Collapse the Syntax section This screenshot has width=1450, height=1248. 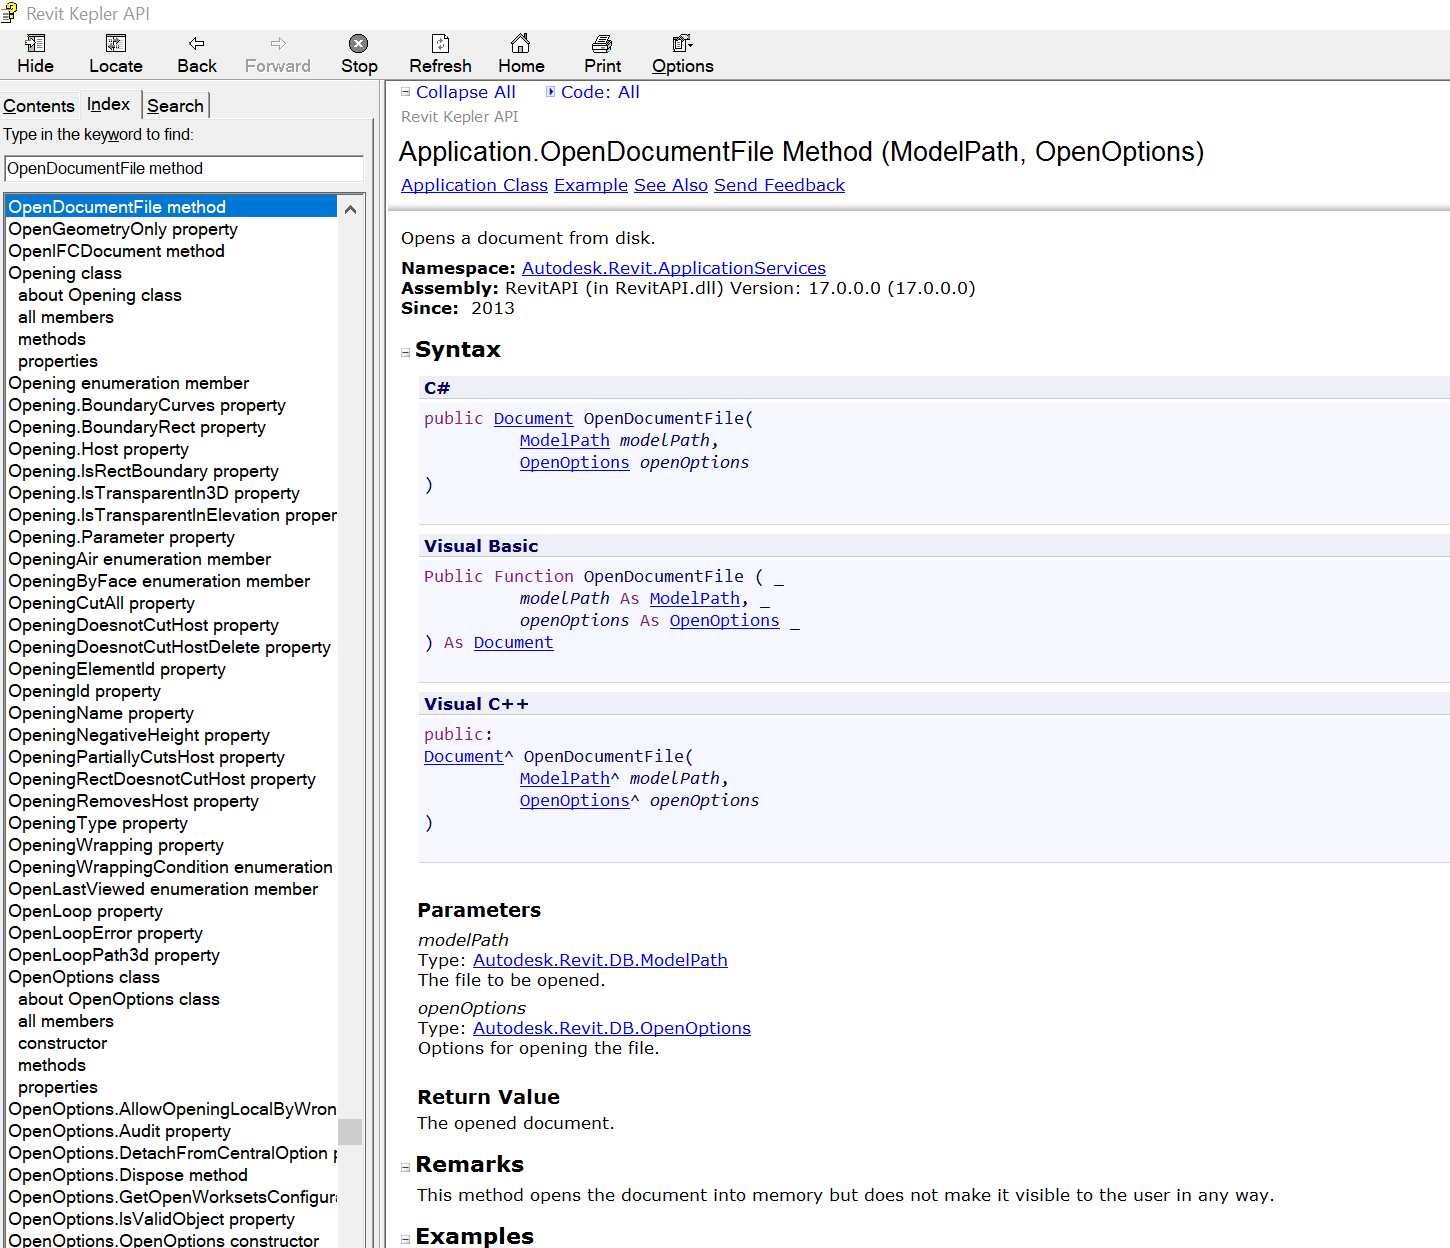[x=406, y=352]
